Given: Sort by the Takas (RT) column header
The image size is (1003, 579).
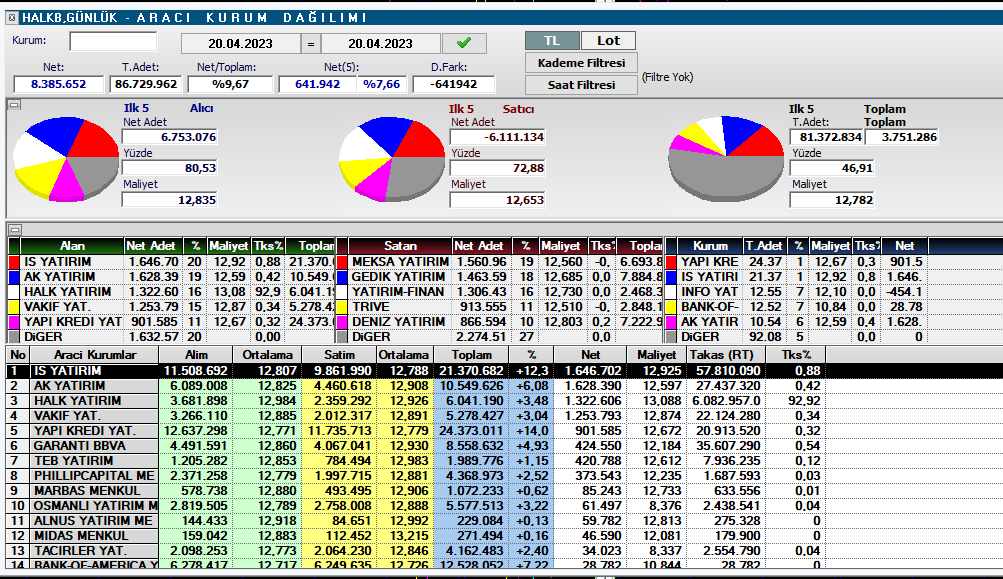Looking at the screenshot, I should pos(725,354).
